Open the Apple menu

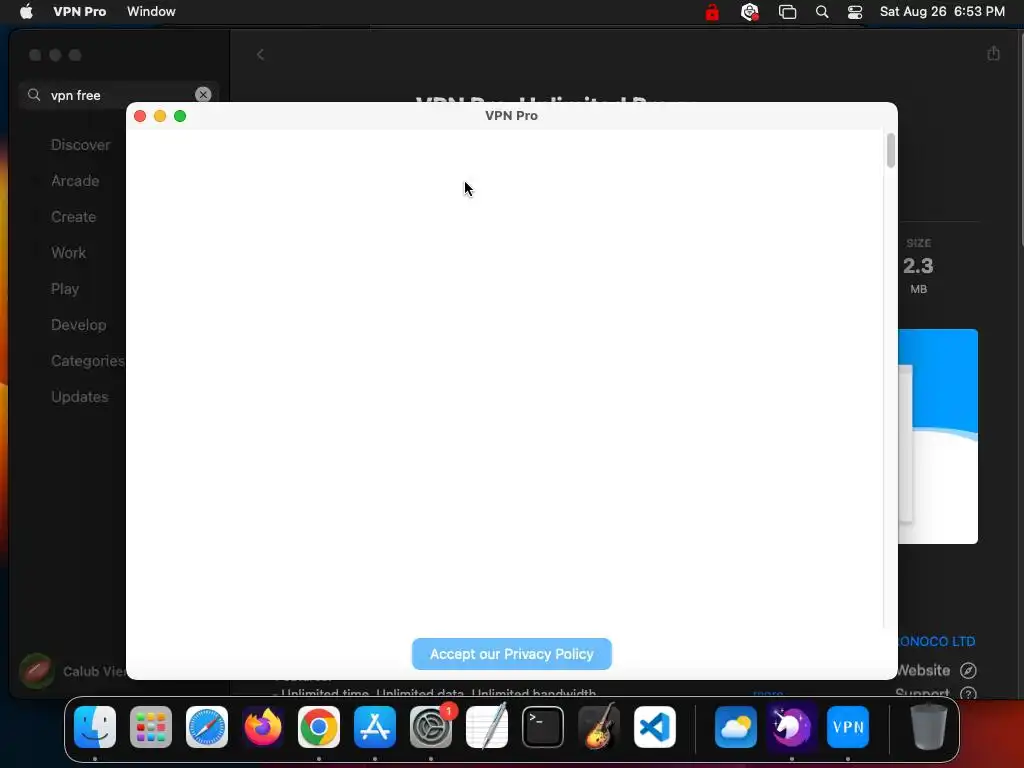[x=26, y=12]
